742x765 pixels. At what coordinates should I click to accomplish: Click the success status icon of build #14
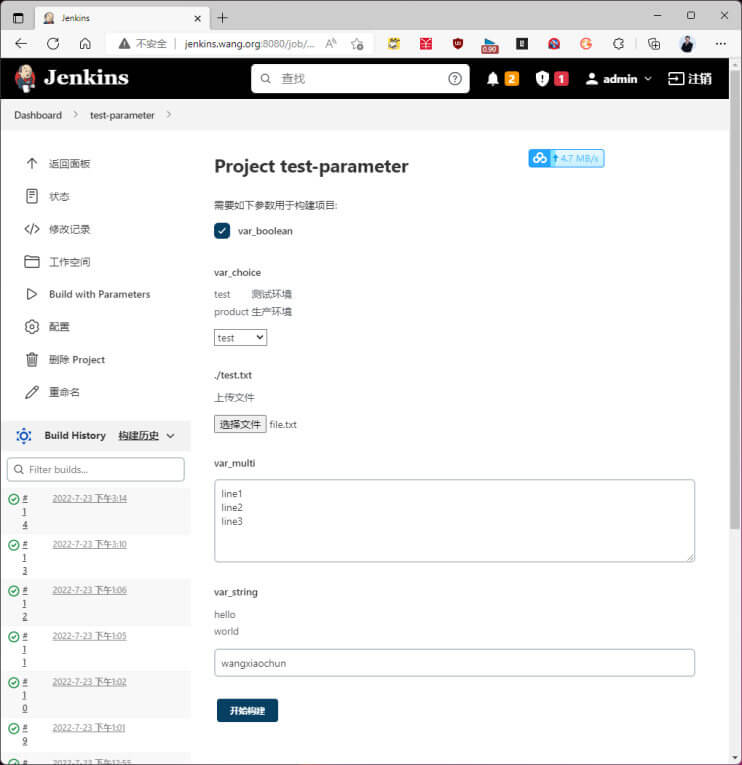[14, 499]
